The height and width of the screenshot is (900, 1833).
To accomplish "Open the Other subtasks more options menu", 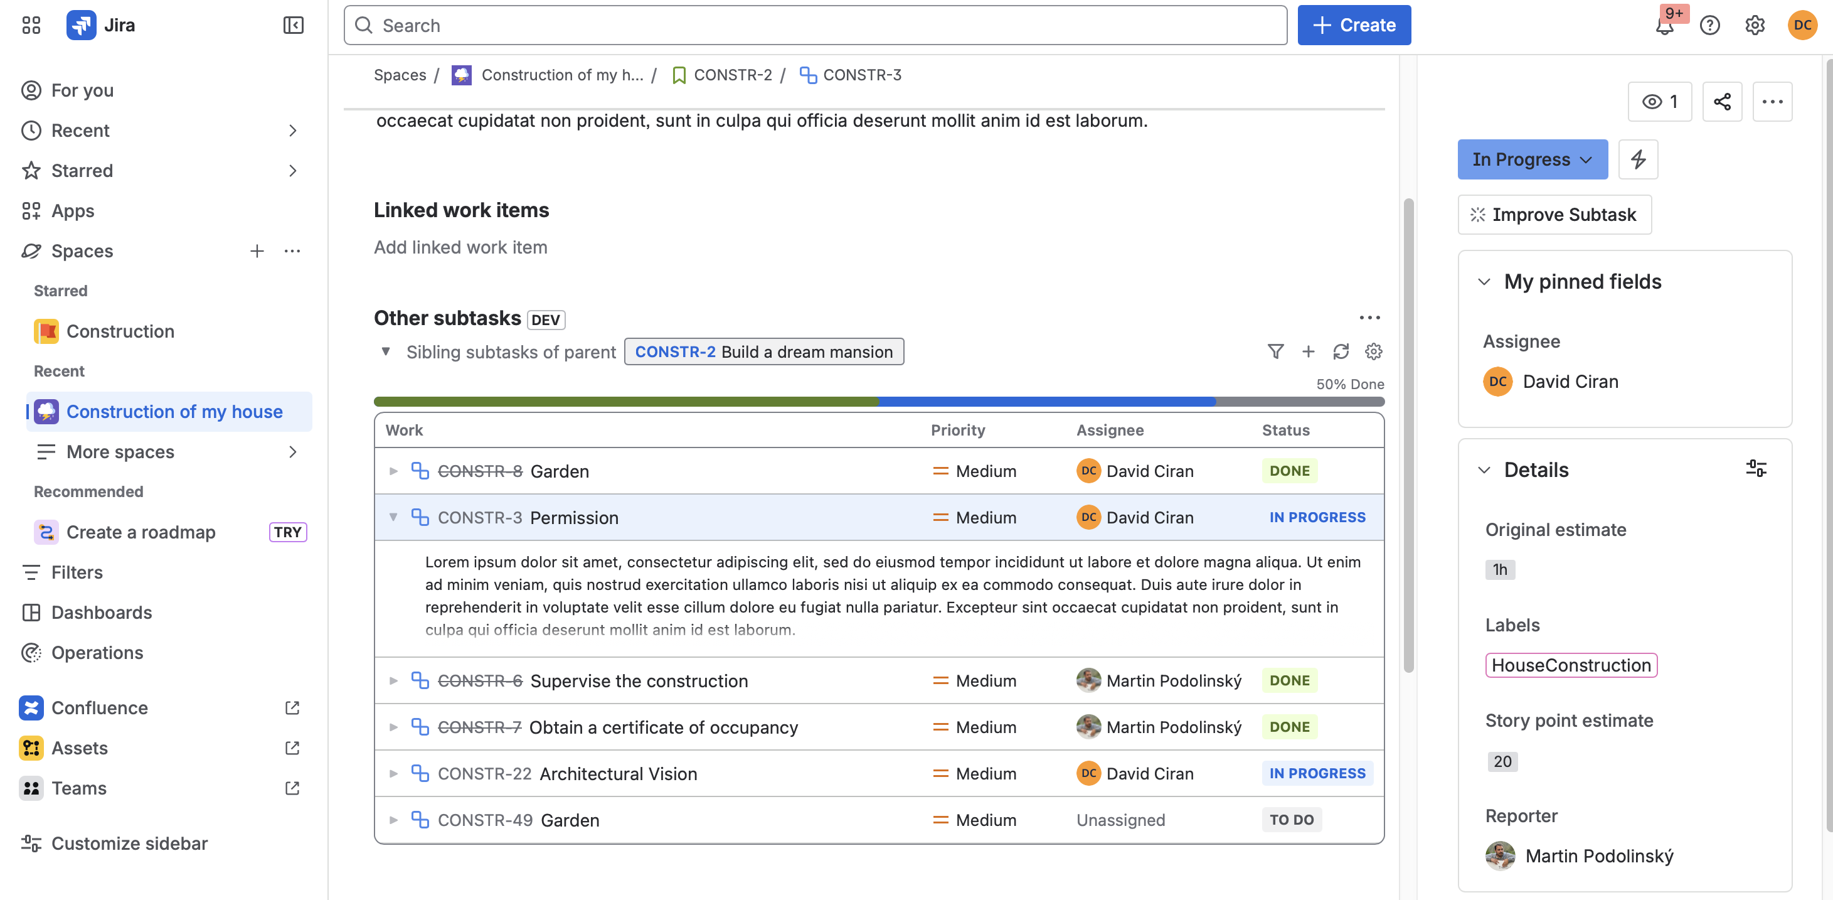I will click(x=1369, y=318).
